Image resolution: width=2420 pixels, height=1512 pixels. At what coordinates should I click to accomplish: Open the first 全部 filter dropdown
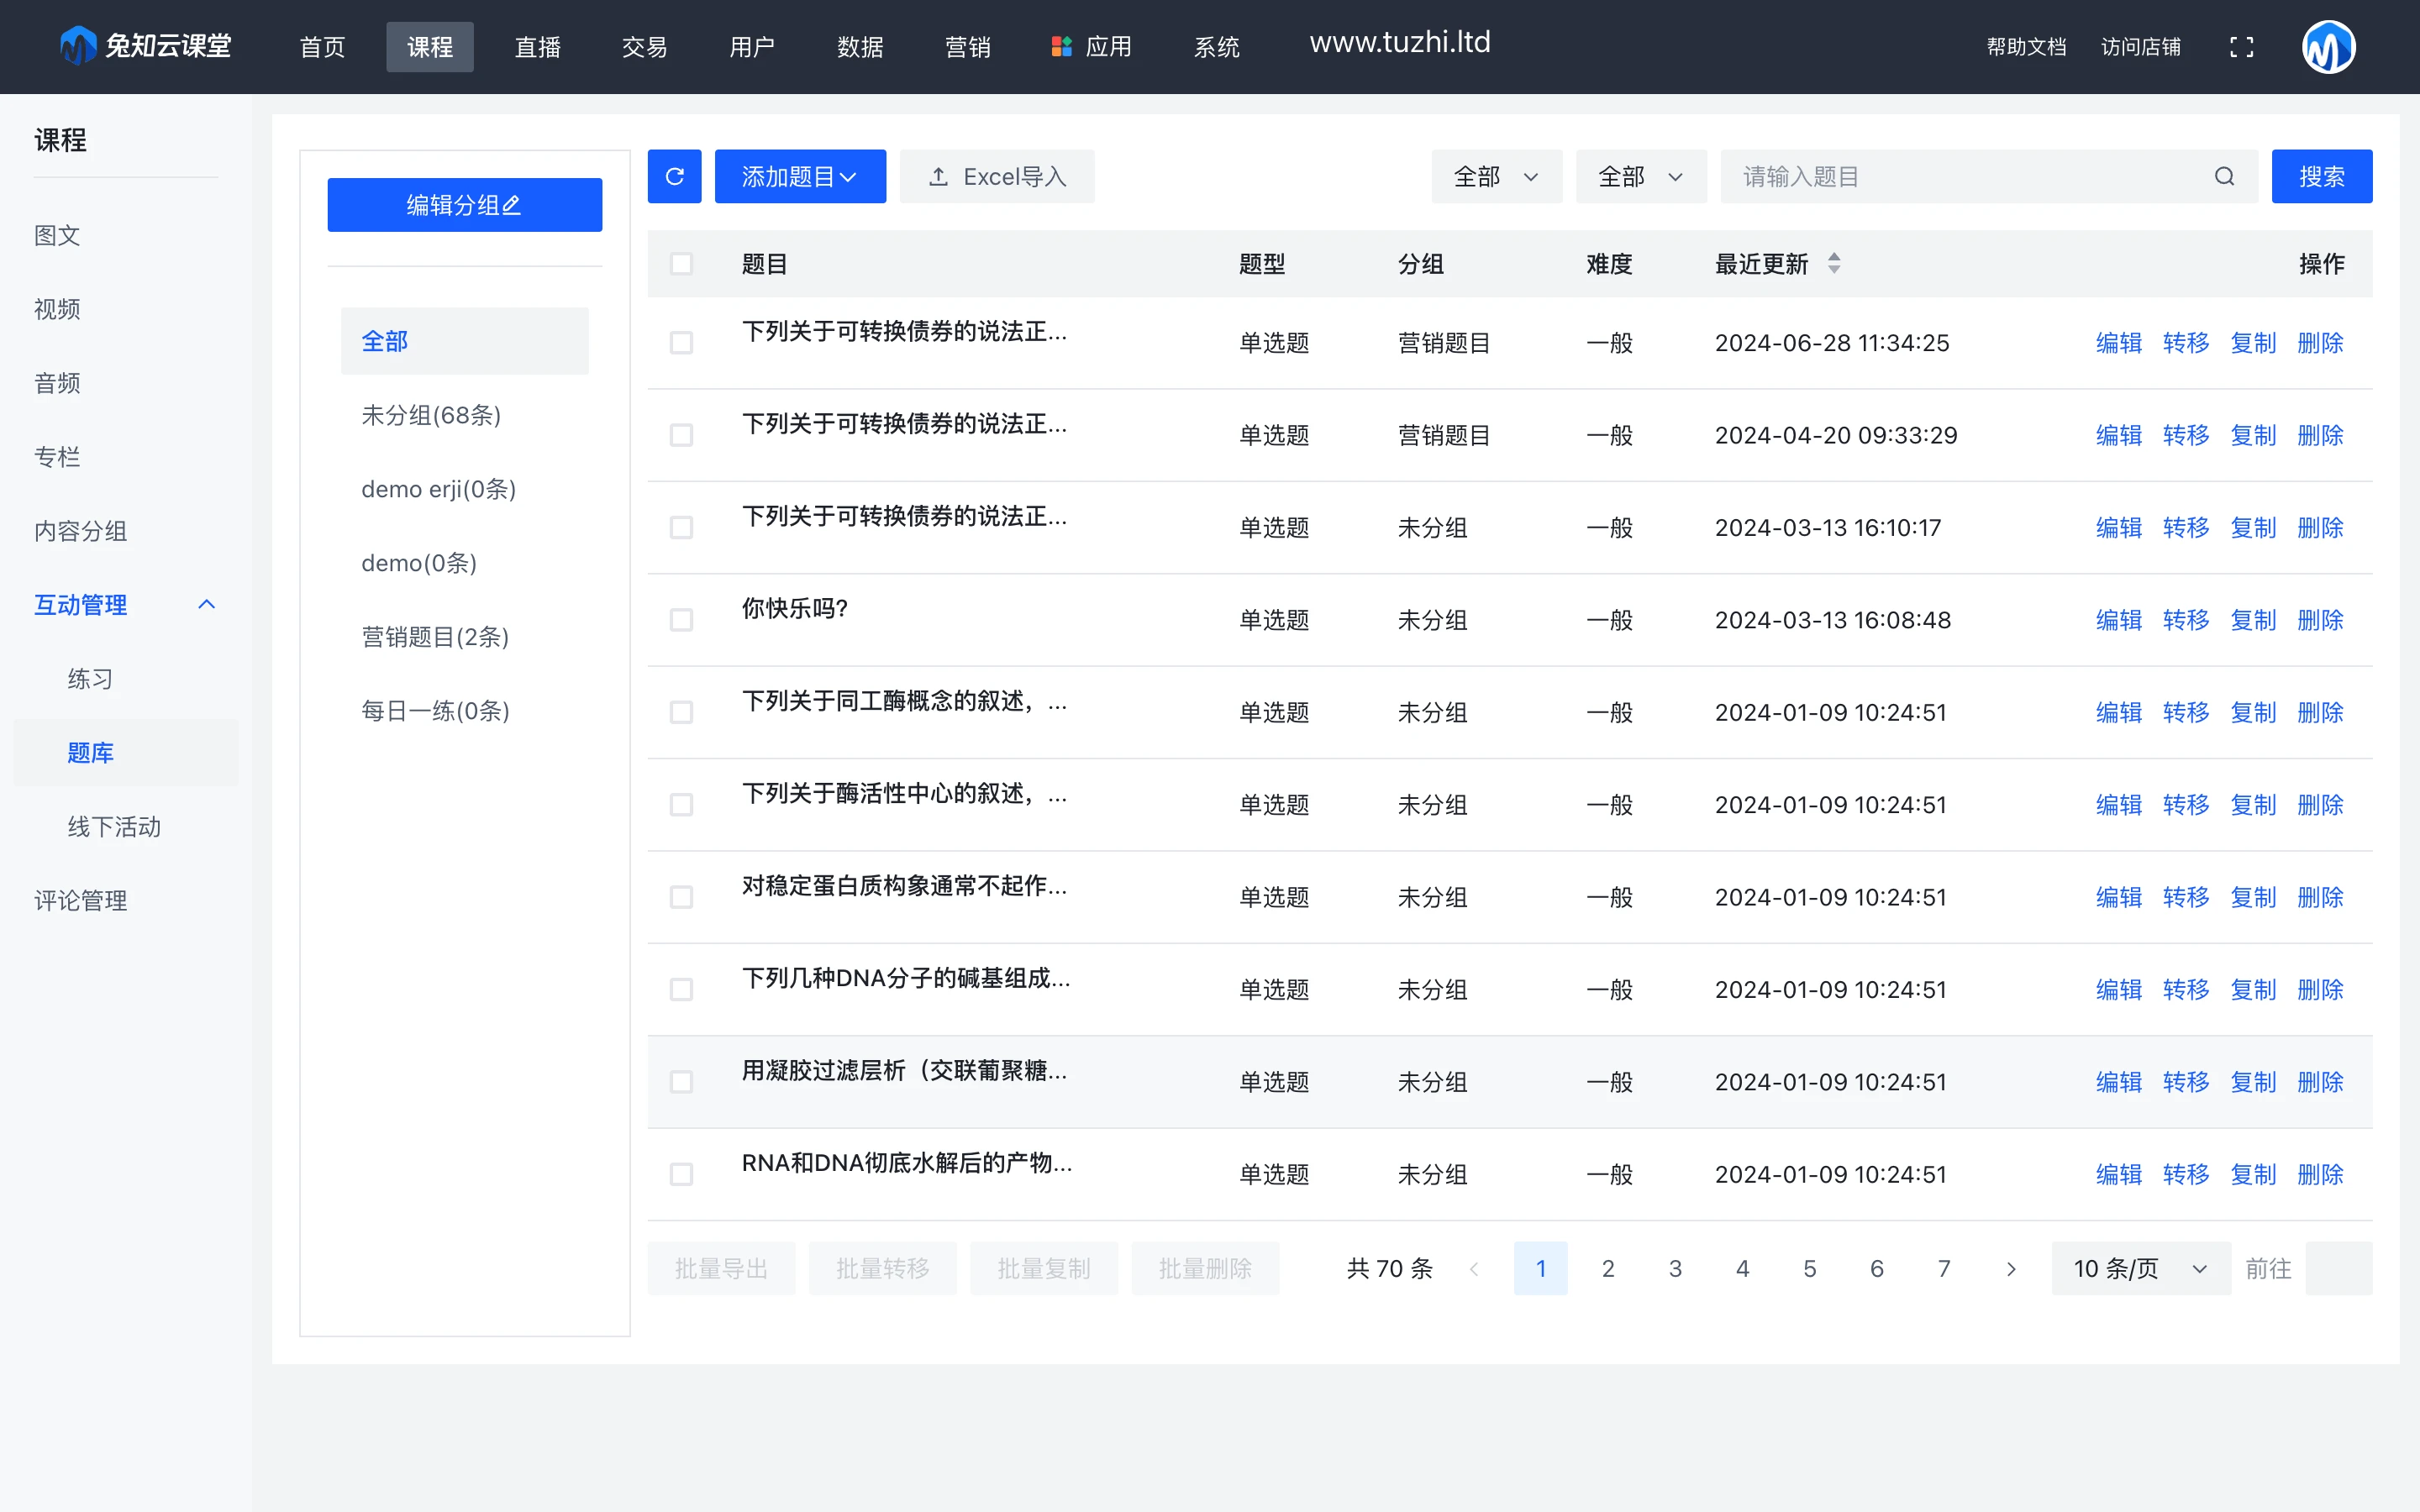click(1496, 176)
